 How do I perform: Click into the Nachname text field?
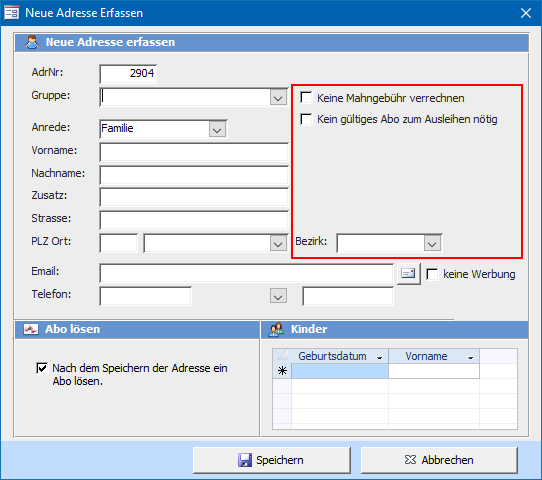click(194, 175)
